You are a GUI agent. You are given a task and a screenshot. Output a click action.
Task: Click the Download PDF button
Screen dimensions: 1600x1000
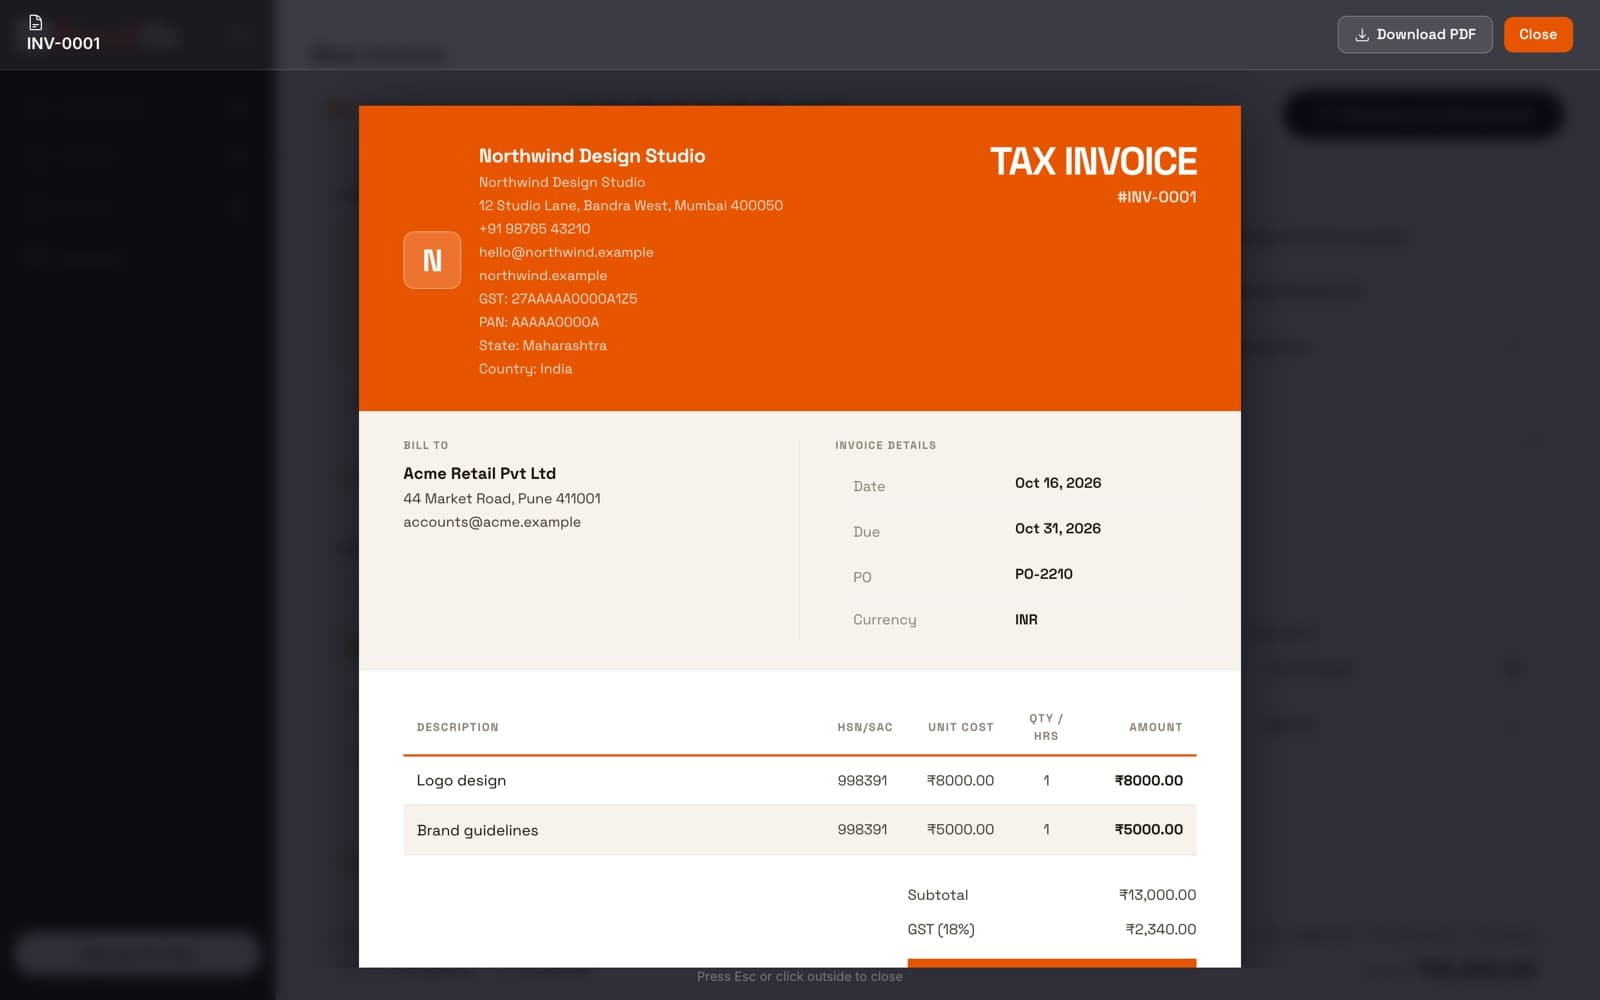pos(1414,34)
